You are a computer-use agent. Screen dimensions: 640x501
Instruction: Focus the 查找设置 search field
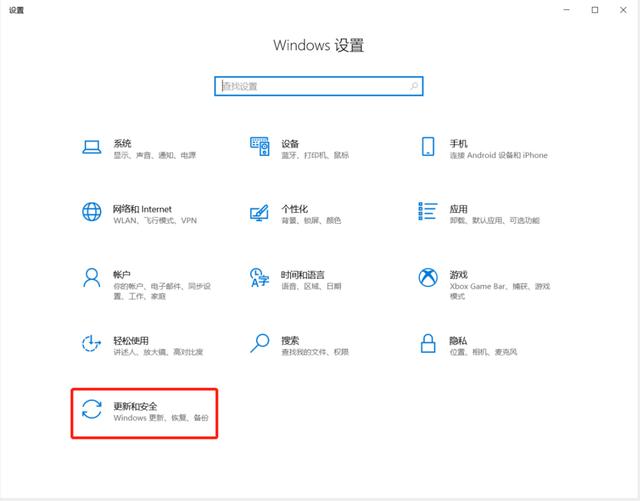(319, 86)
